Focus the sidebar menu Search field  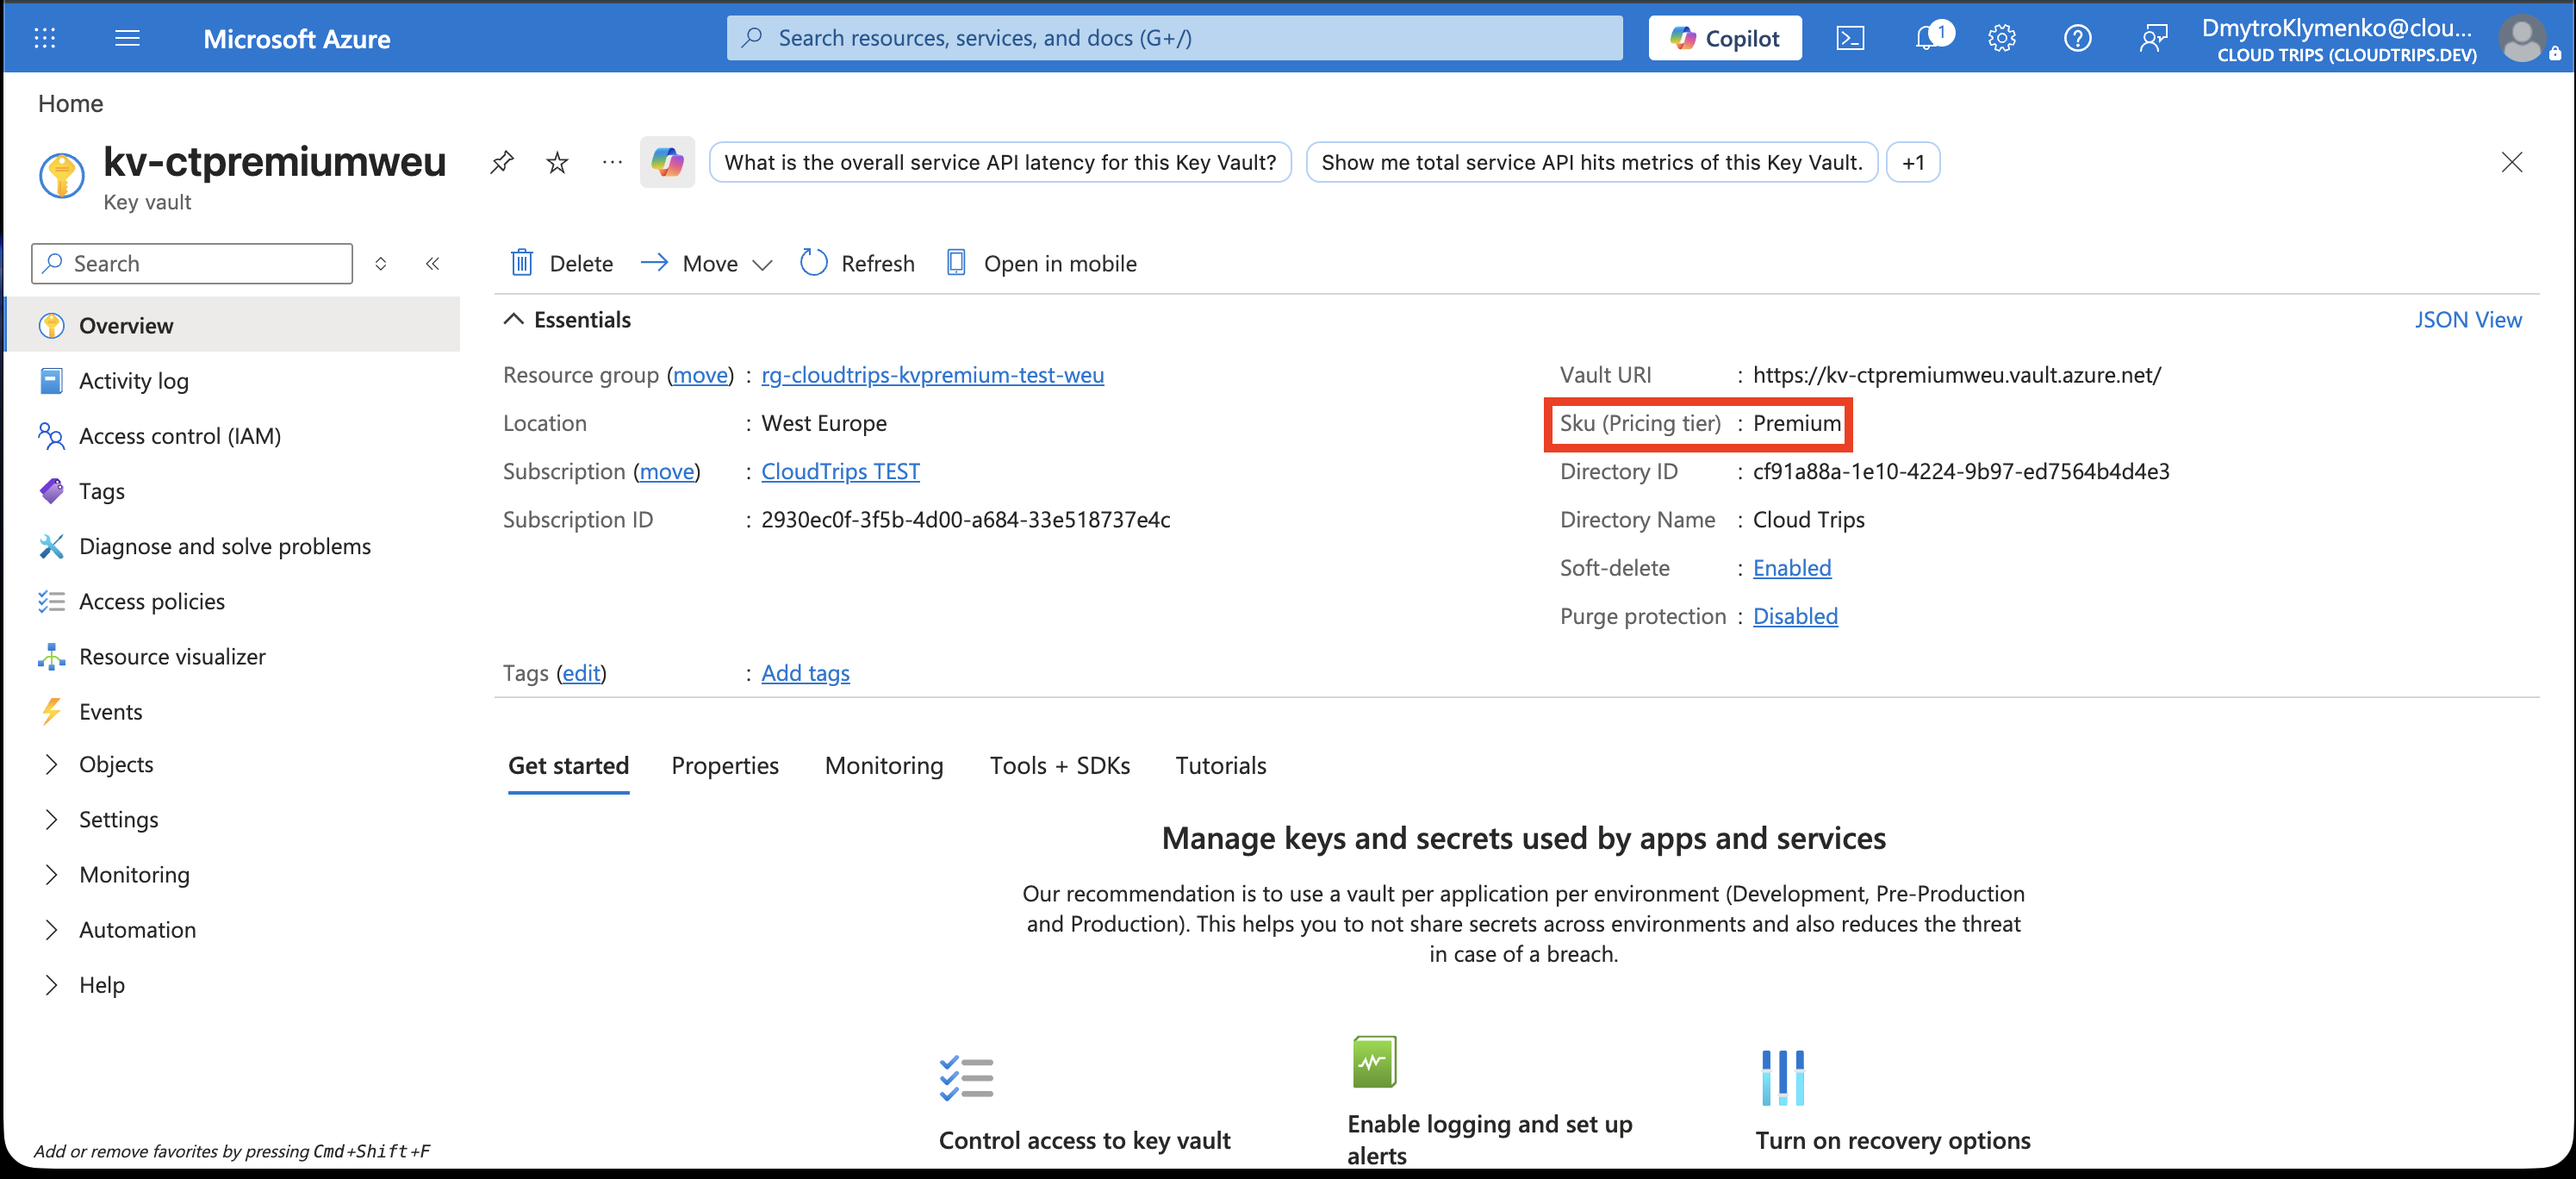click(x=192, y=263)
